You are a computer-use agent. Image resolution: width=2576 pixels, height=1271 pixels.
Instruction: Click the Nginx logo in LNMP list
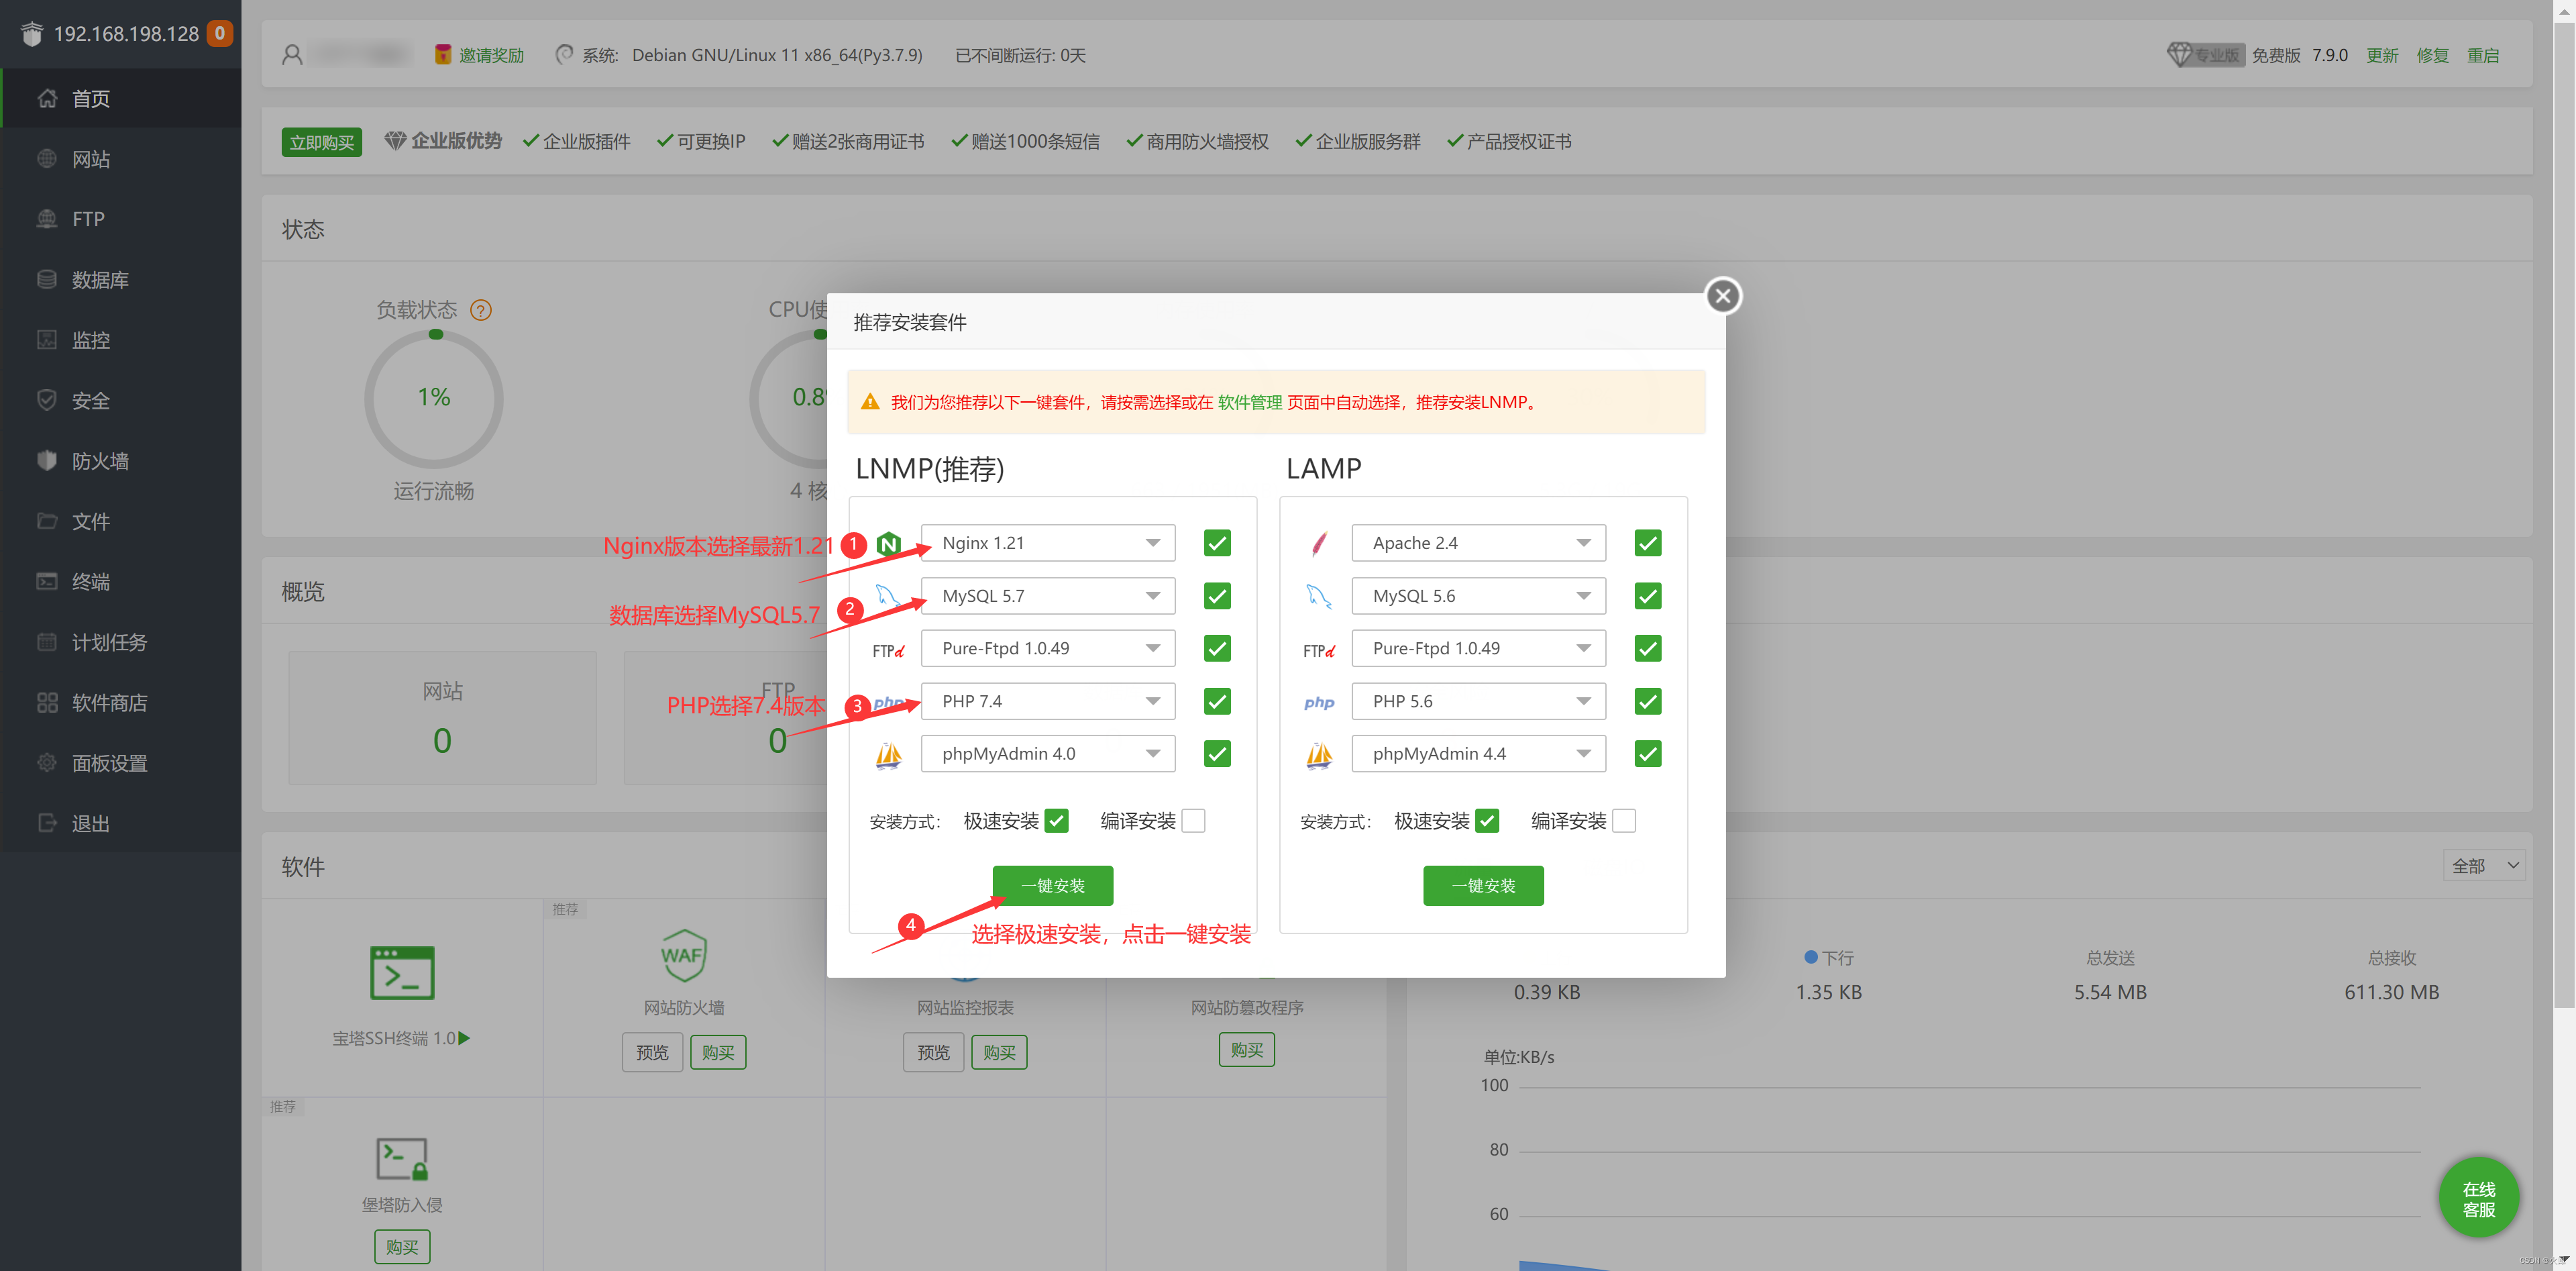(888, 544)
